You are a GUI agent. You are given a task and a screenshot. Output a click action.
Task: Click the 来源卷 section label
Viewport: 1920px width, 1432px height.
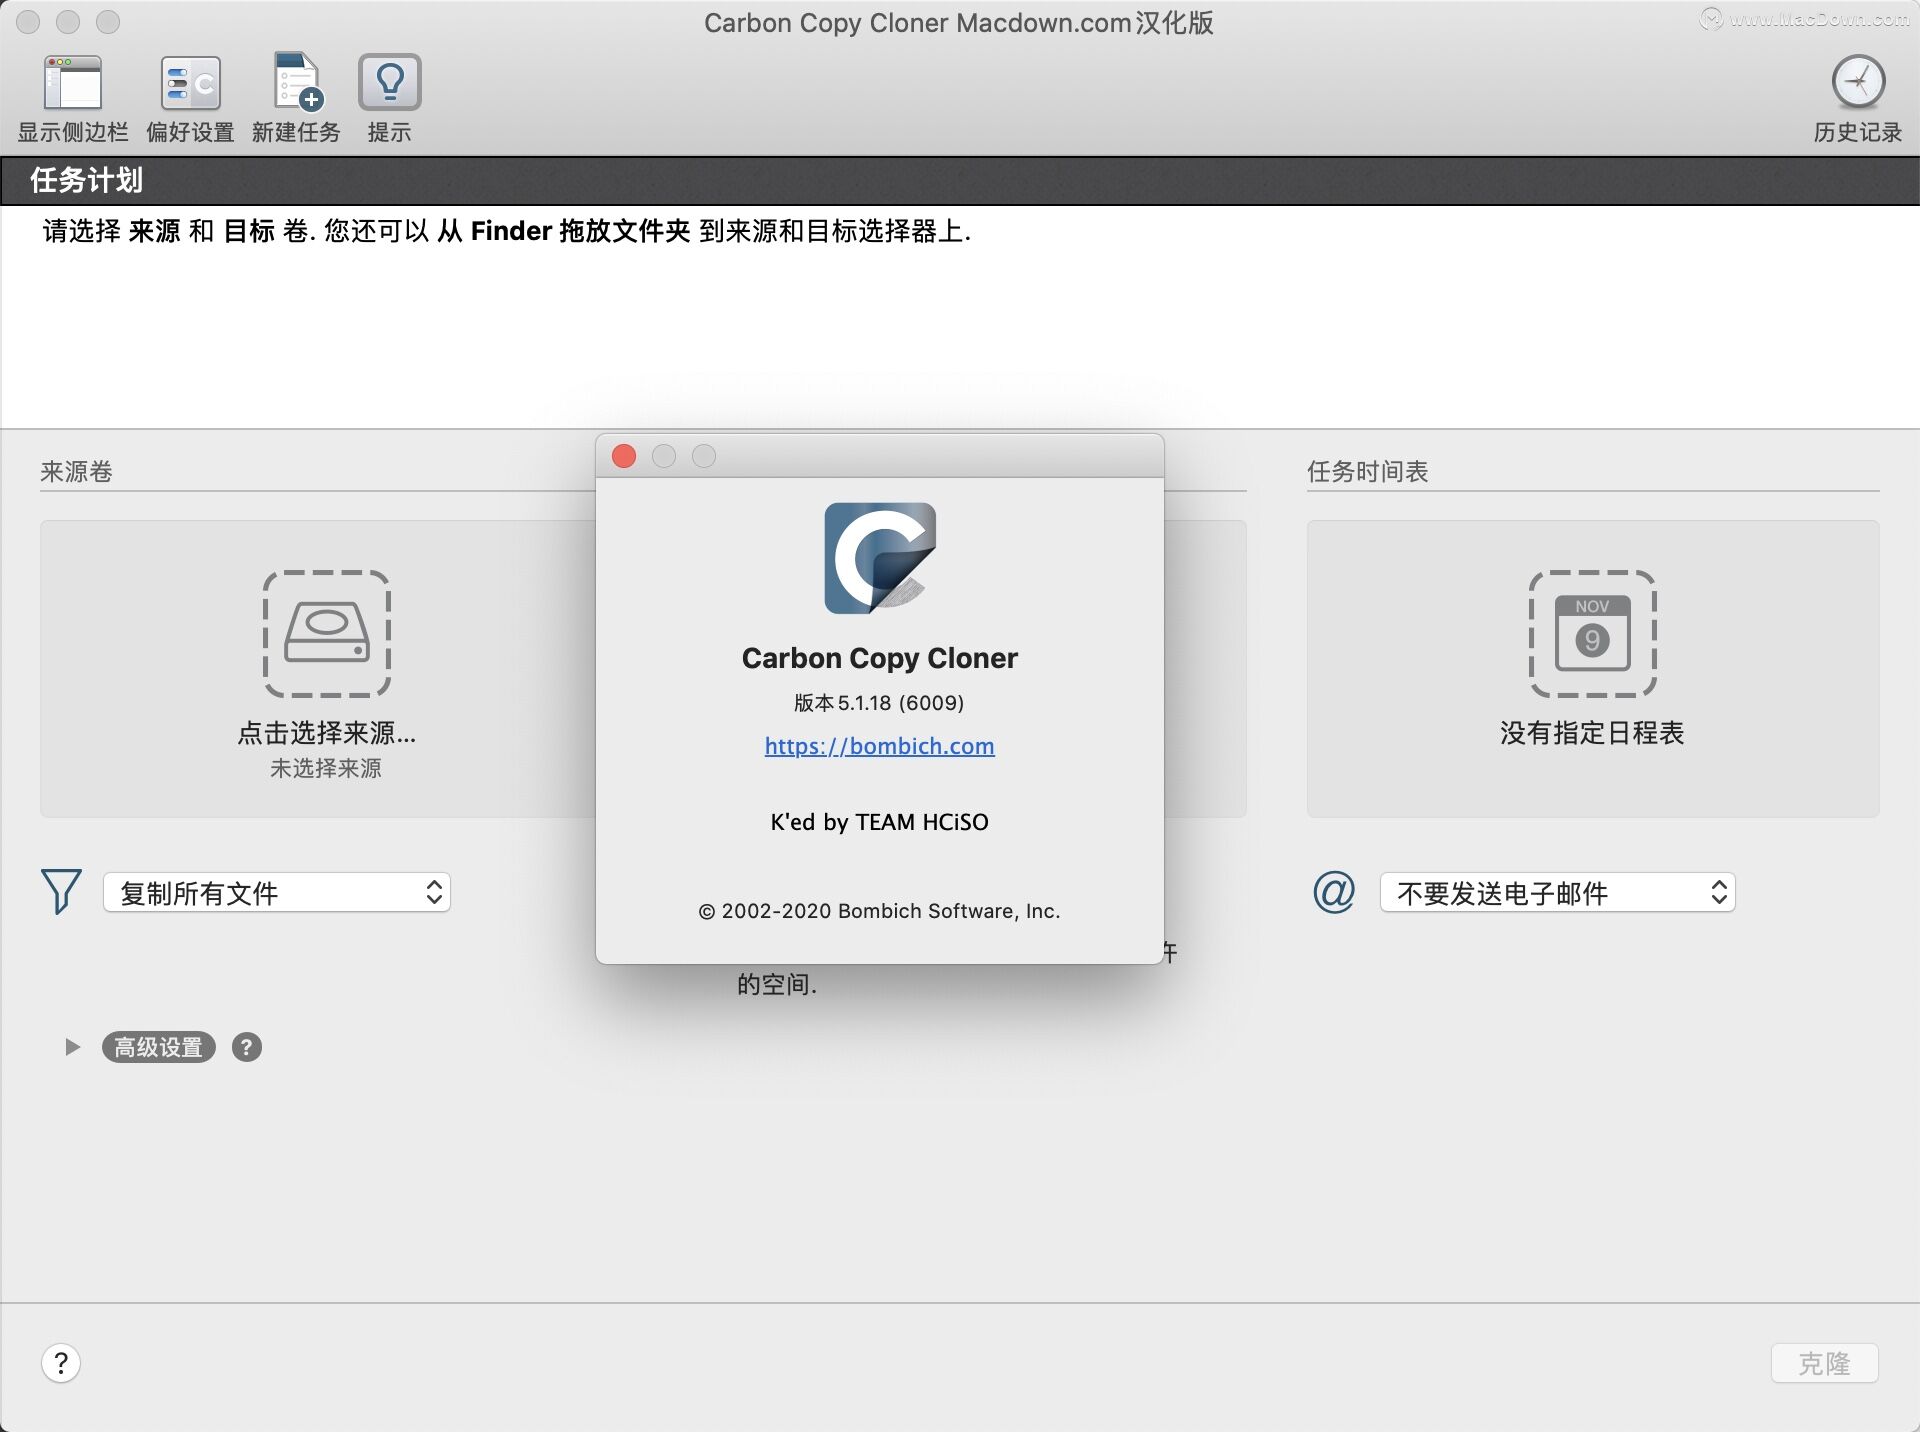[76, 471]
